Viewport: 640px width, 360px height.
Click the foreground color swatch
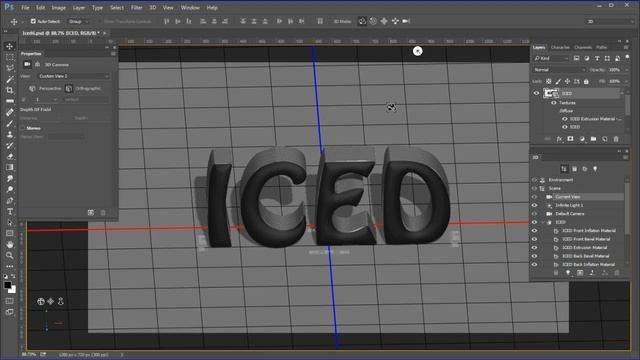click(x=7, y=285)
